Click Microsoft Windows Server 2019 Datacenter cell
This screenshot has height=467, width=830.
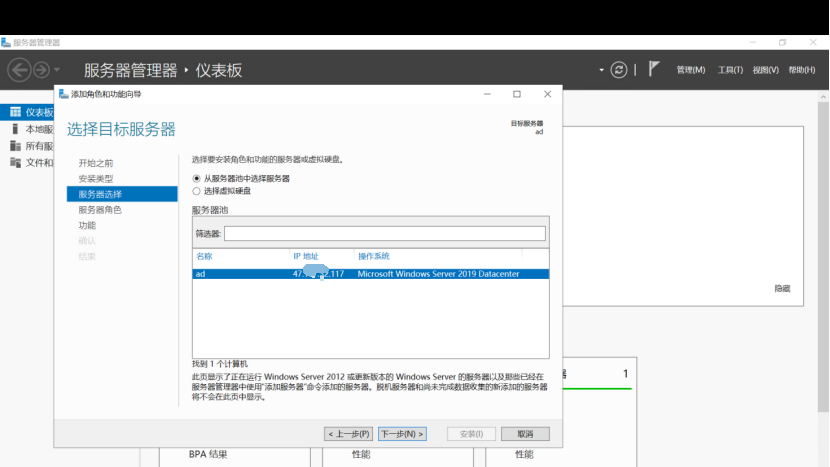pos(438,274)
